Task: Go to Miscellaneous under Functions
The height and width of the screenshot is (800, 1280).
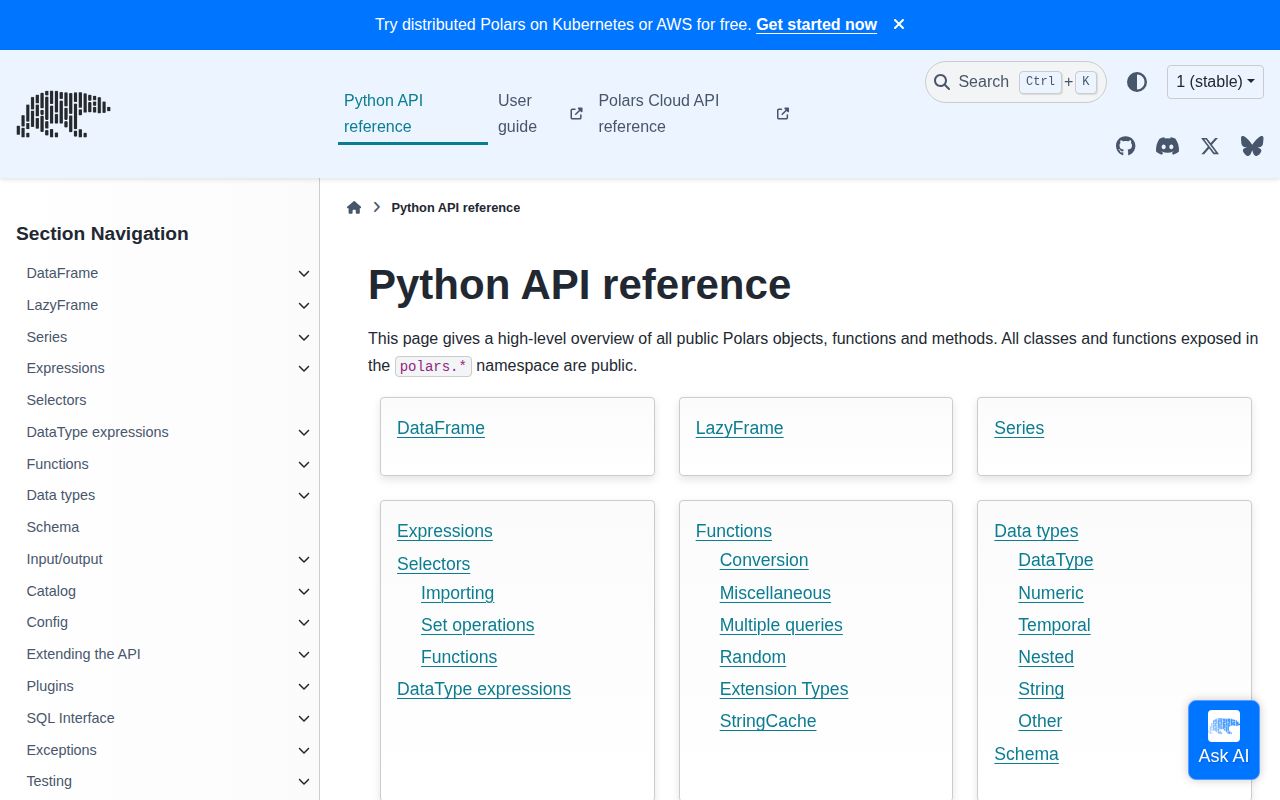Action: click(x=775, y=593)
